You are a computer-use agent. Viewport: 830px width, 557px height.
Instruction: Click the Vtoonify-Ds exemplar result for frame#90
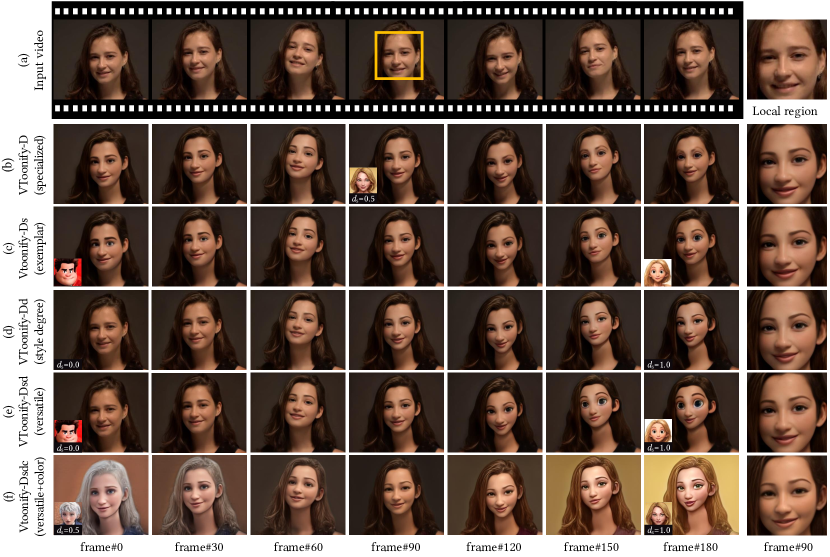tap(396, 247)
